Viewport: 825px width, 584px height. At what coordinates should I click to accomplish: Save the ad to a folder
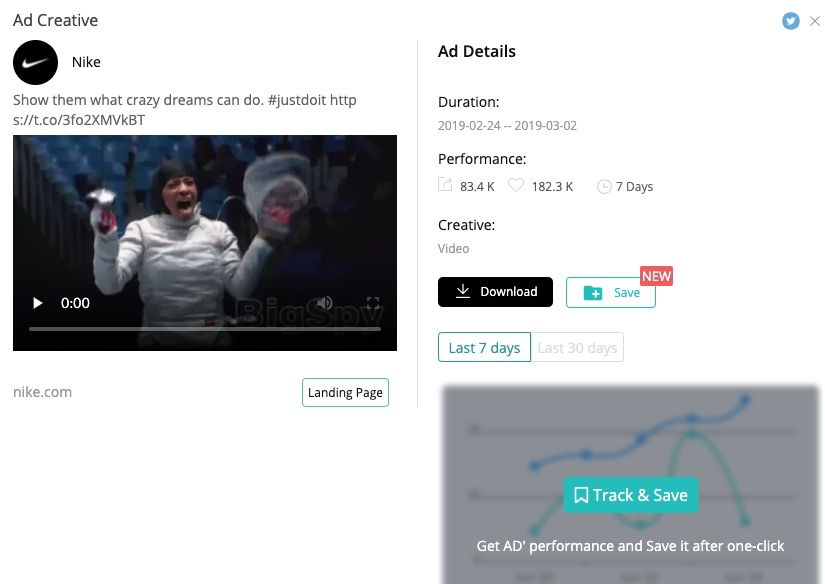pos(611,293)
